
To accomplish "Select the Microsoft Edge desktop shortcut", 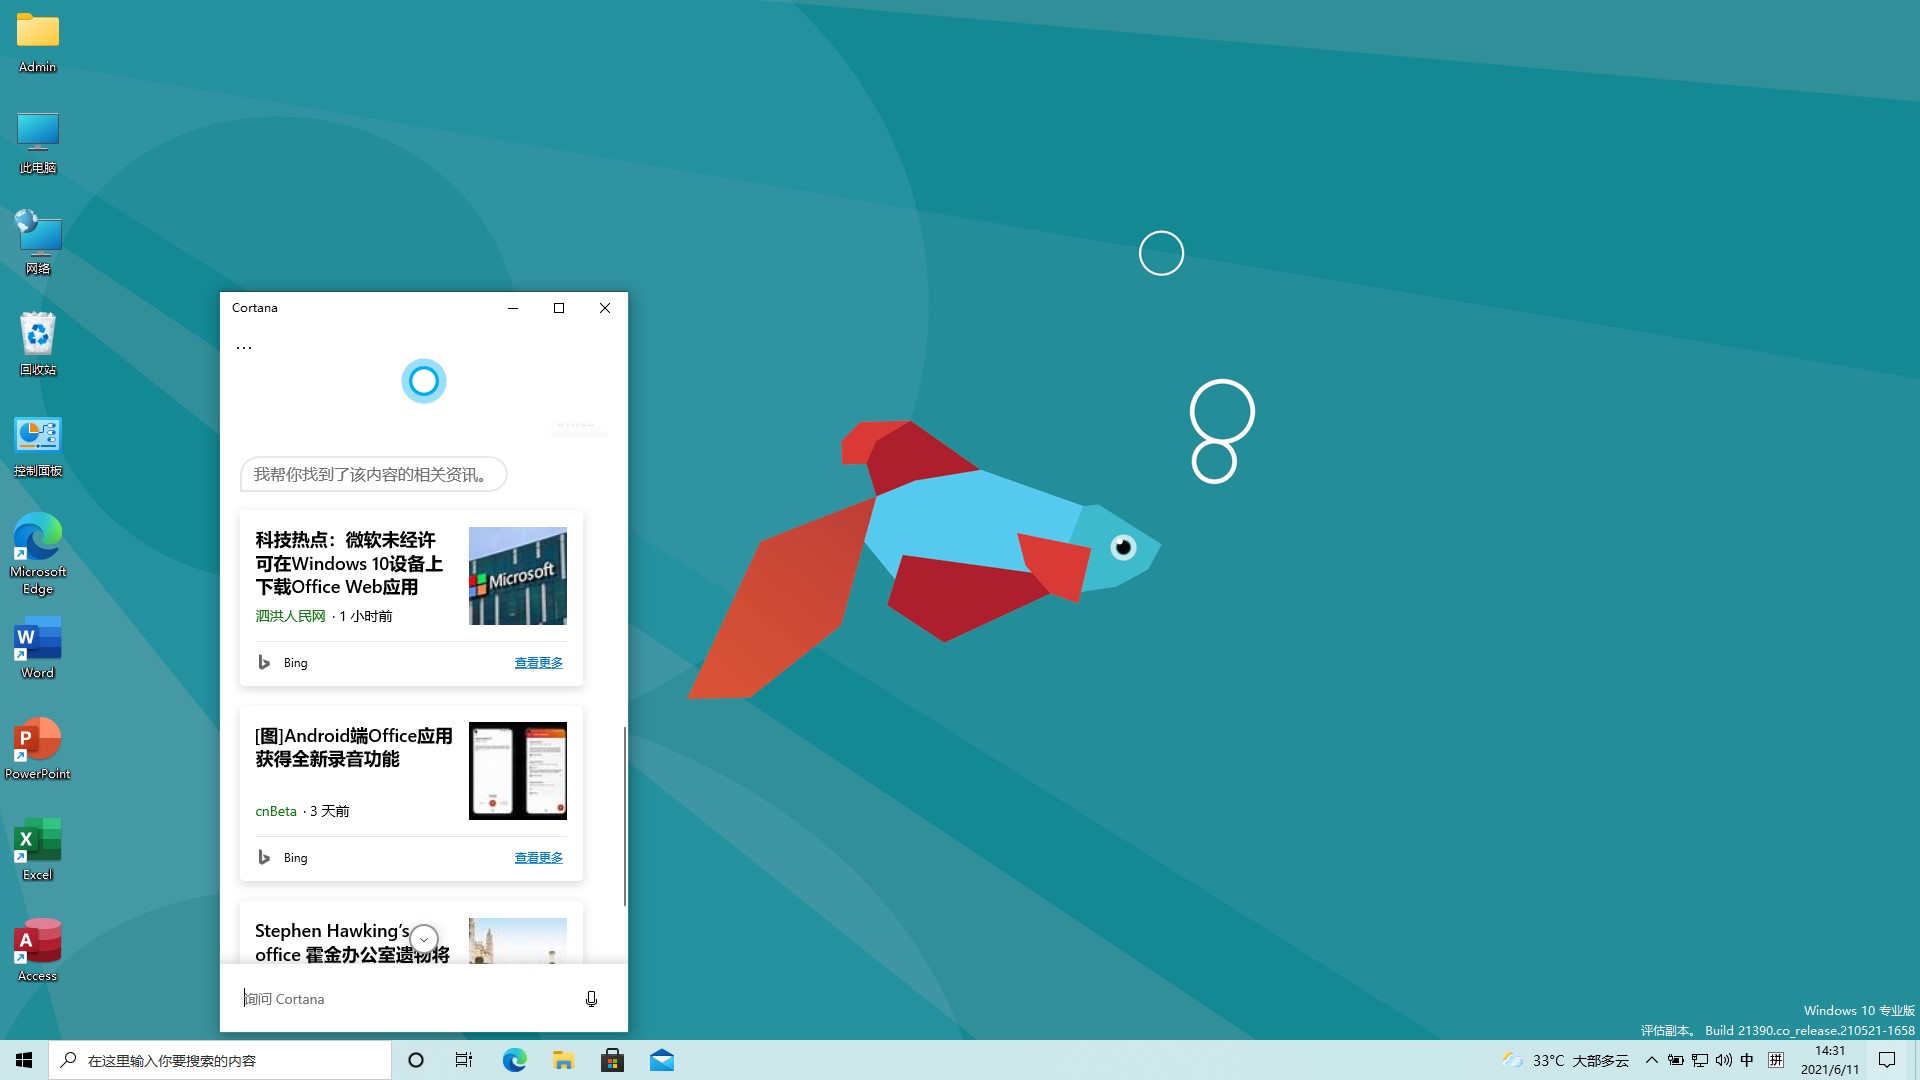I will click(x=38, y=554).
